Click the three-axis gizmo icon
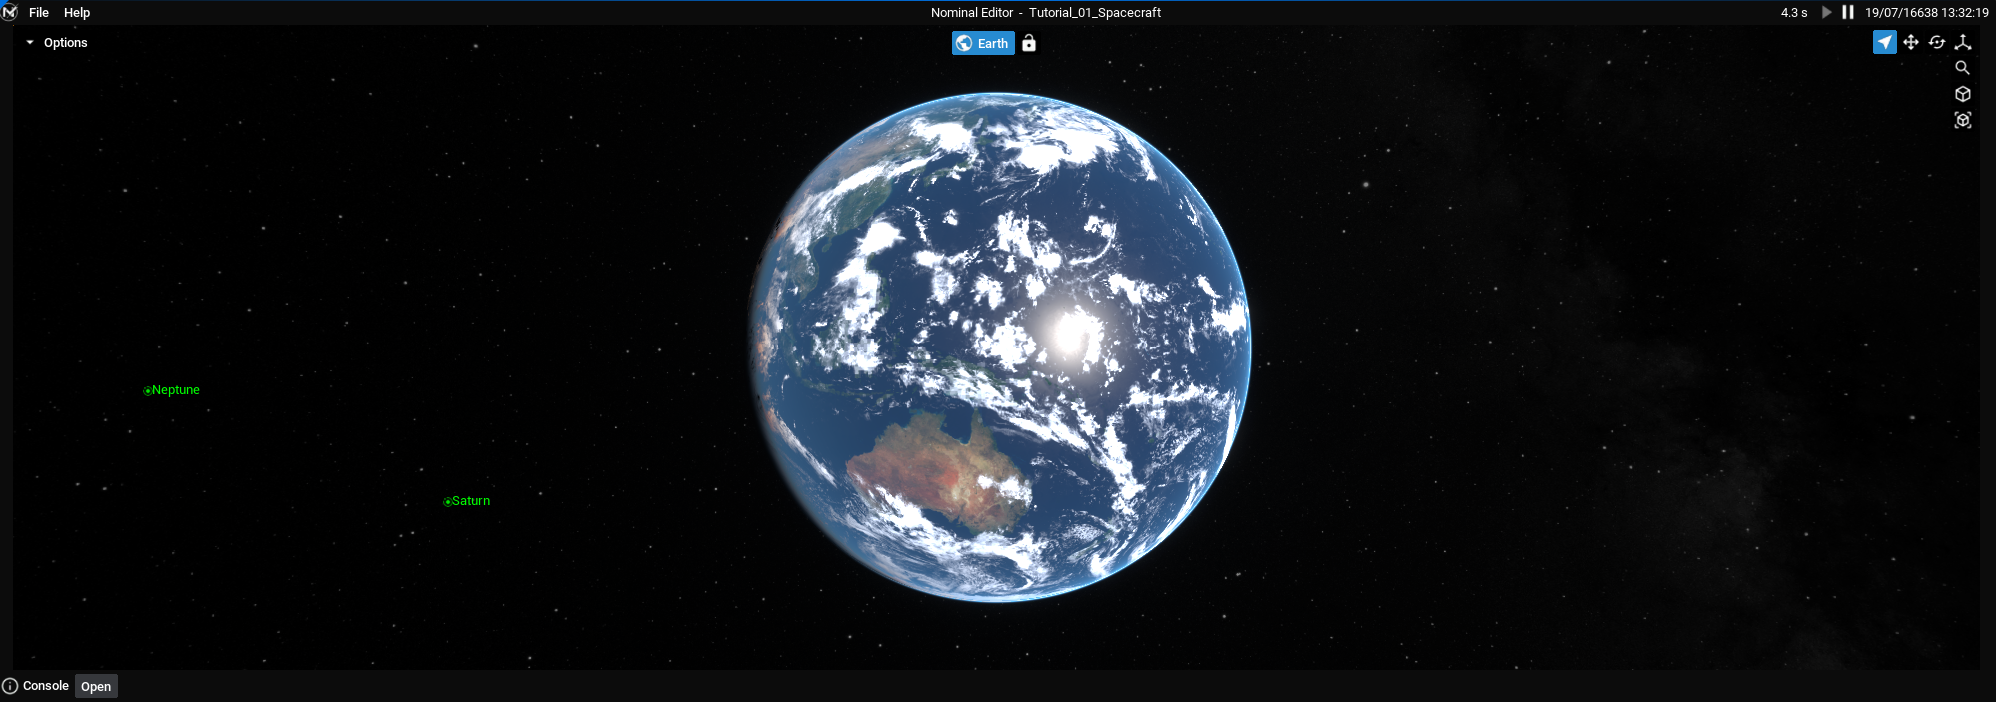 click(1962, 42)
